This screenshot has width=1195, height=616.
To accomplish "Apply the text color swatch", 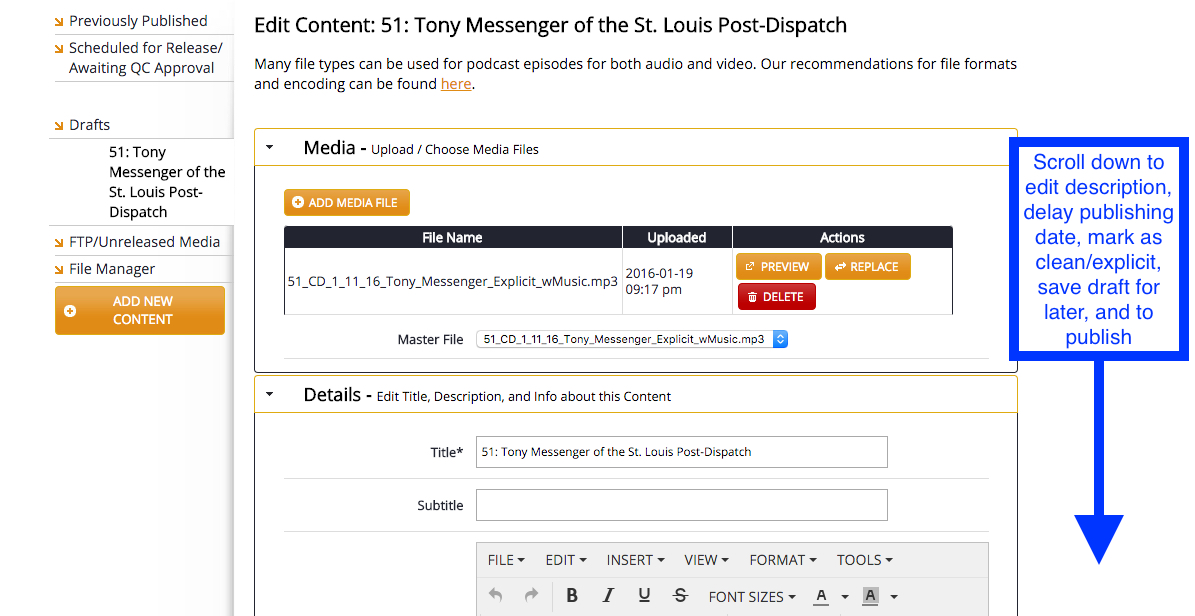I will pos(821,596).
